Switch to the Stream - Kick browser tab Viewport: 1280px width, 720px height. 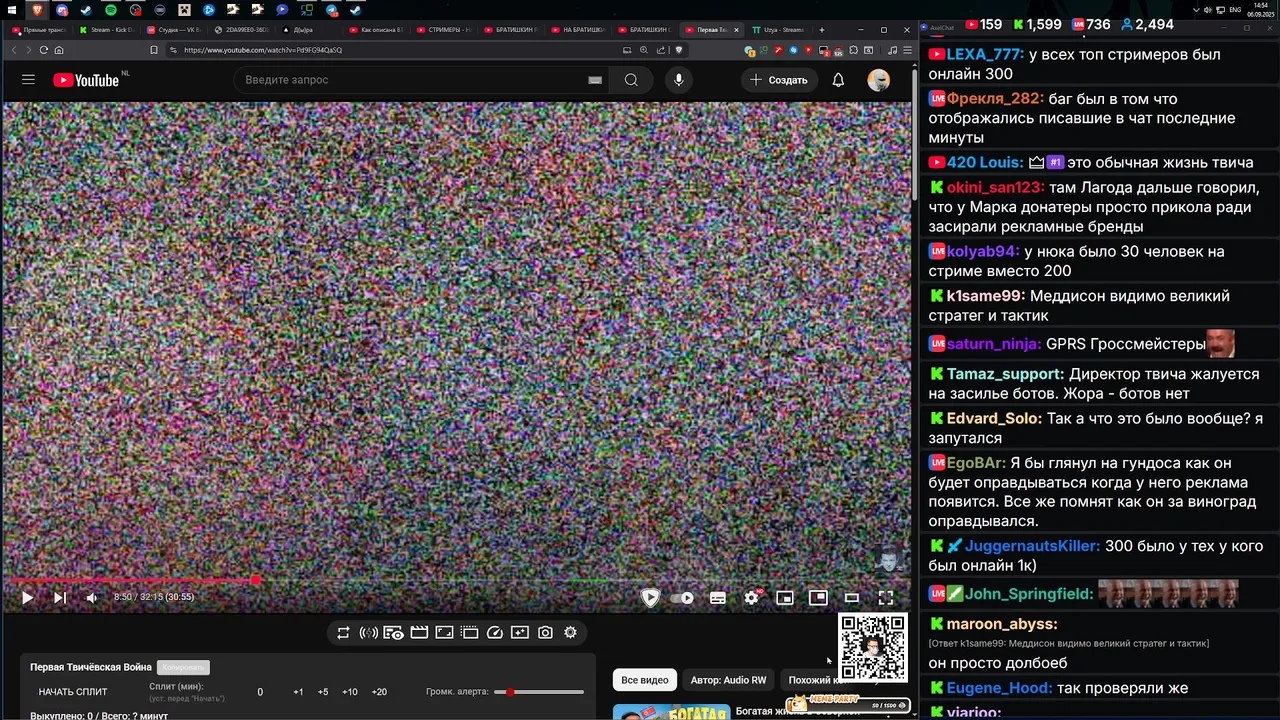(x=106, y=30)
